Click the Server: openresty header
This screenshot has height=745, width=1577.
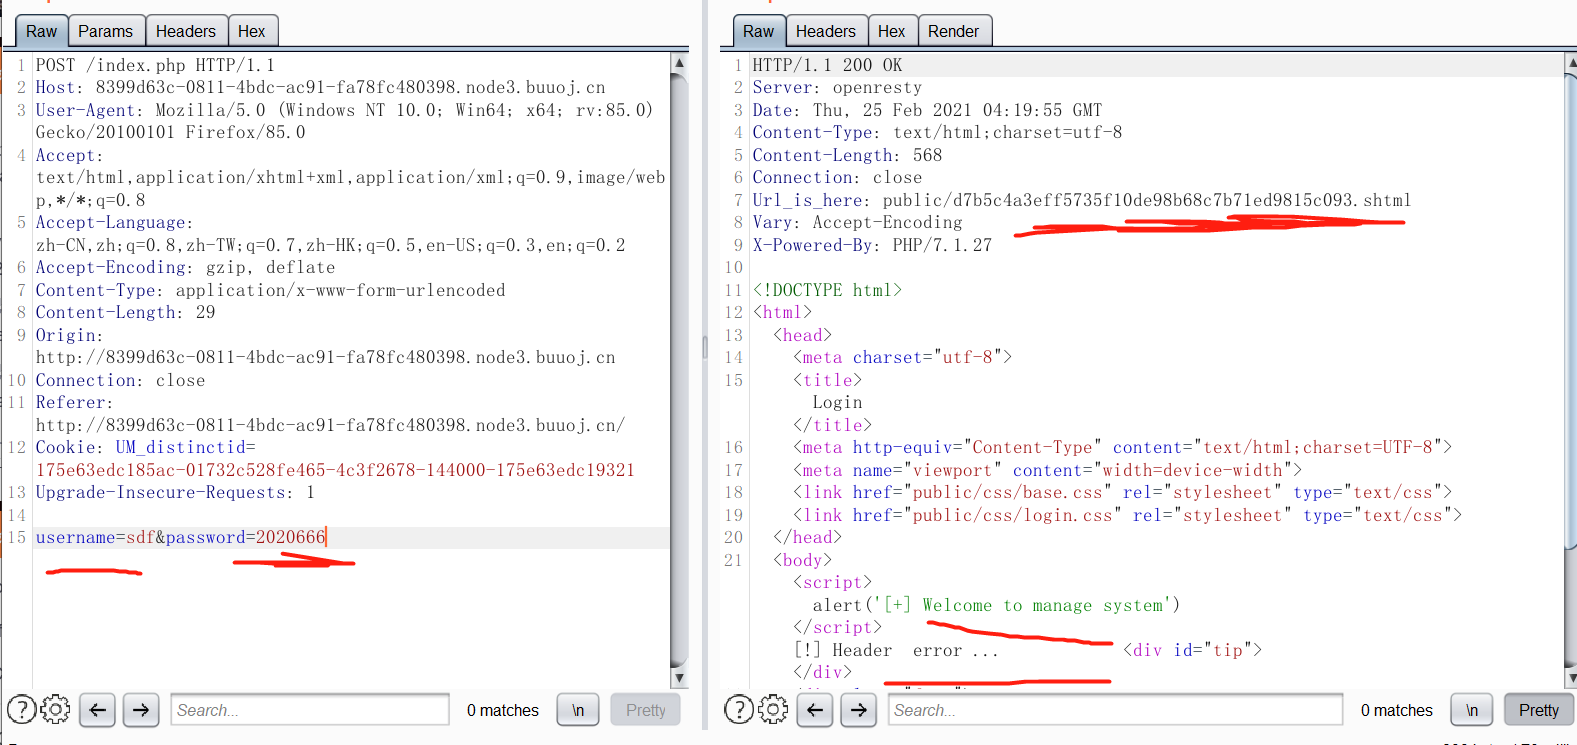pyautogui.click(x=837, y=87)
